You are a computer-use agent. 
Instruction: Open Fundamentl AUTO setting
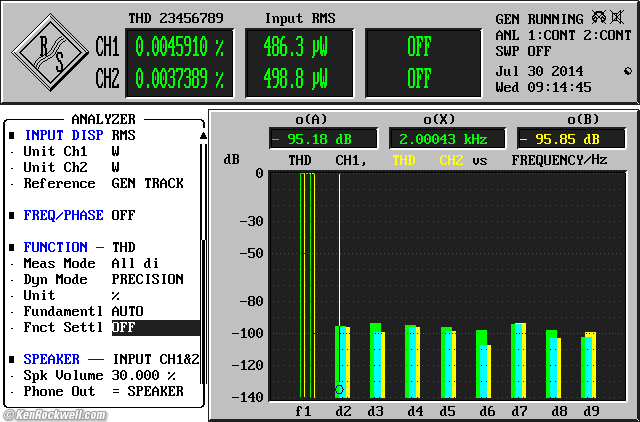pyautogui.click(x=127, y=311)
